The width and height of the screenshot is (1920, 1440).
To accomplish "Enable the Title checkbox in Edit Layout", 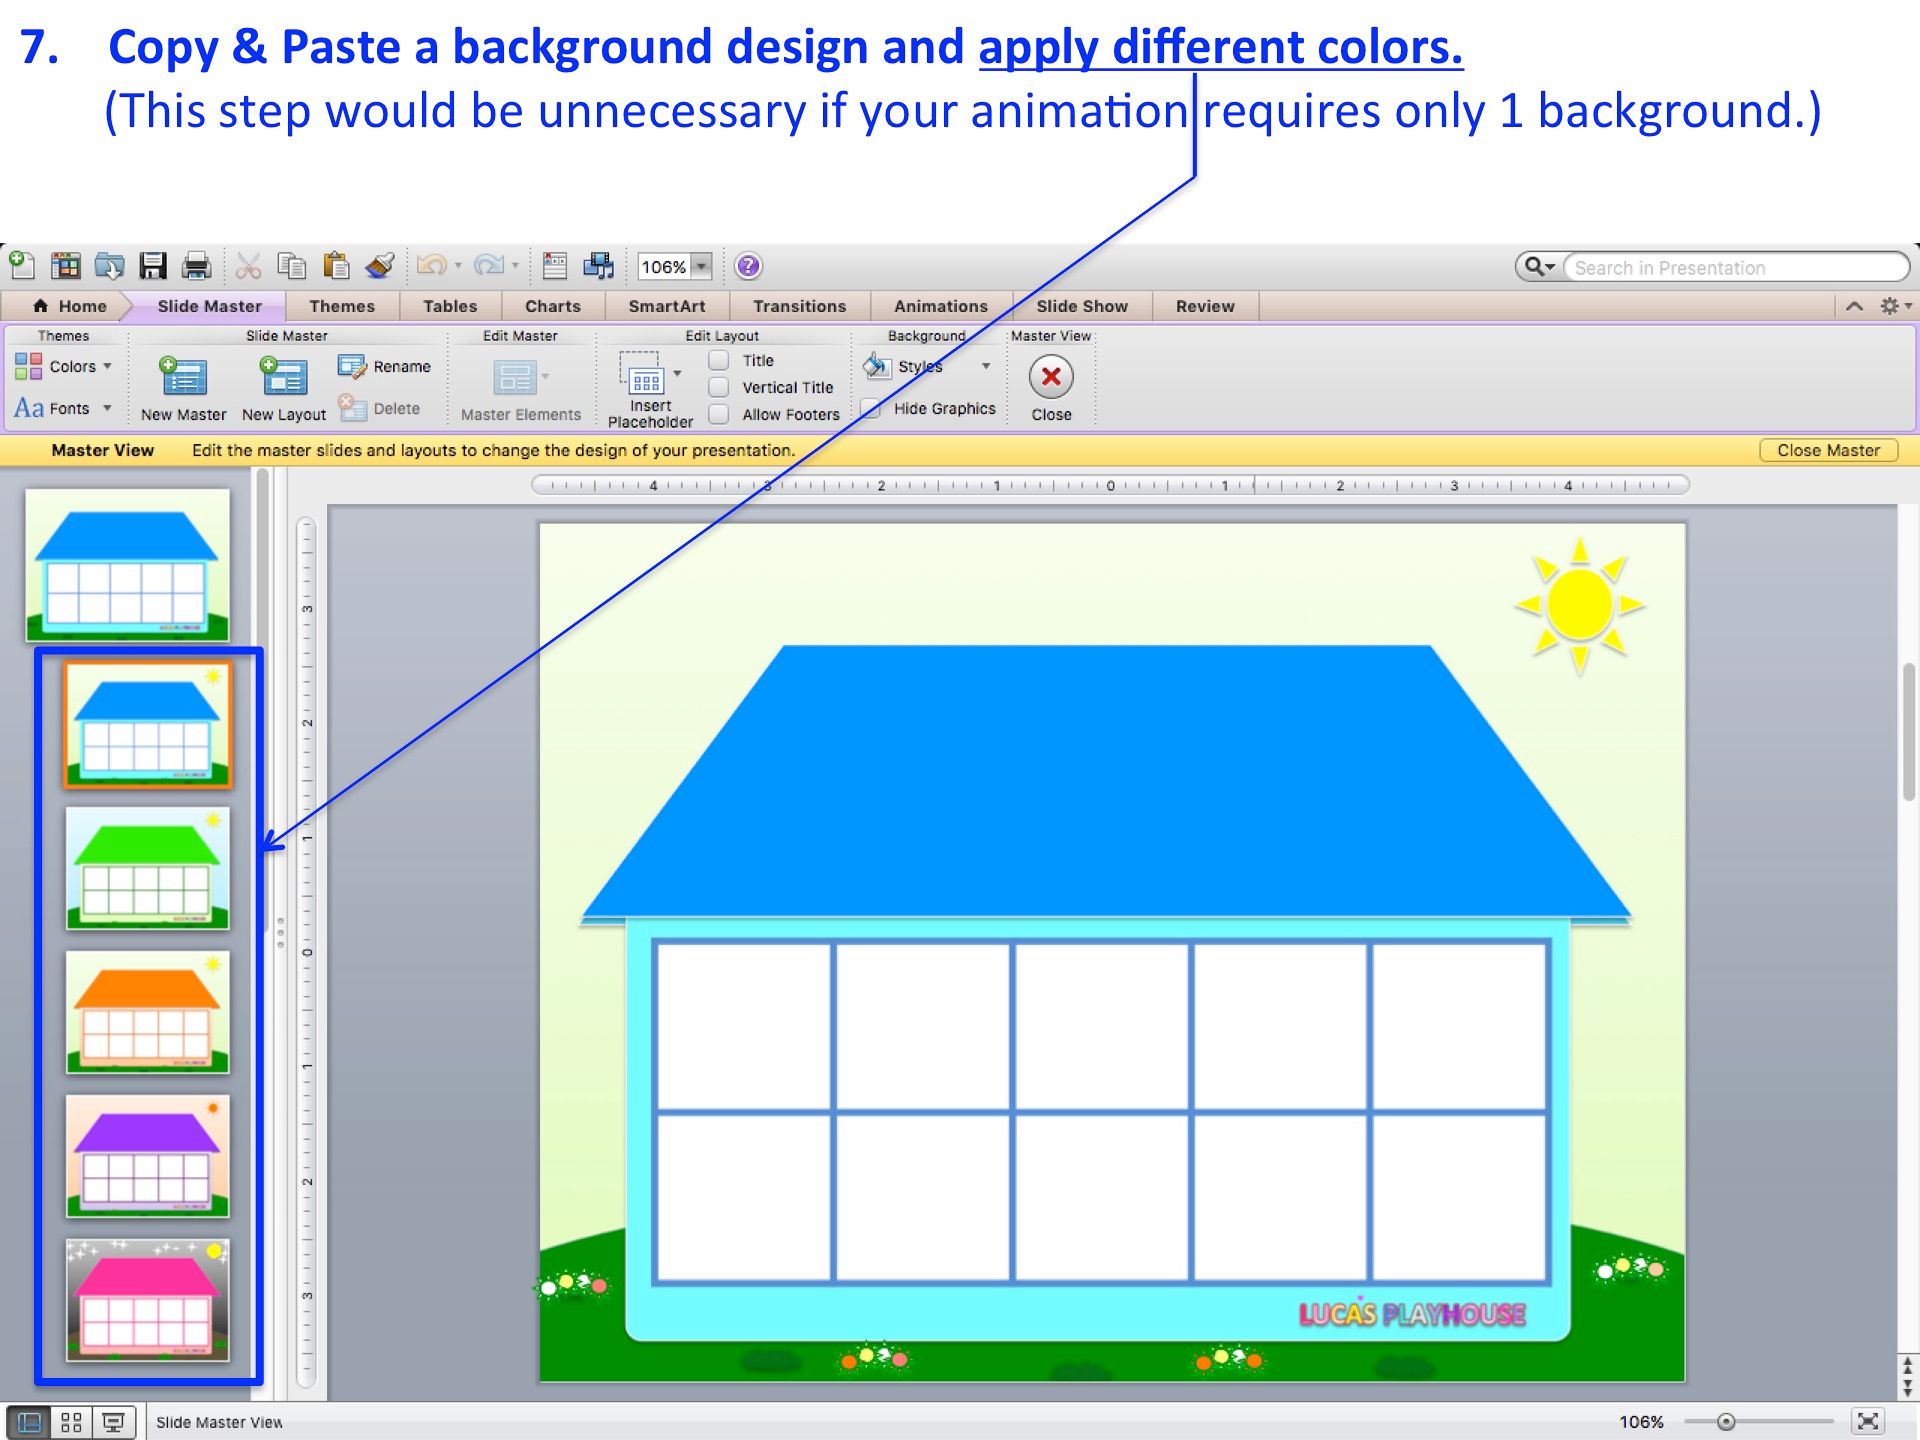I will click(718, 360).
